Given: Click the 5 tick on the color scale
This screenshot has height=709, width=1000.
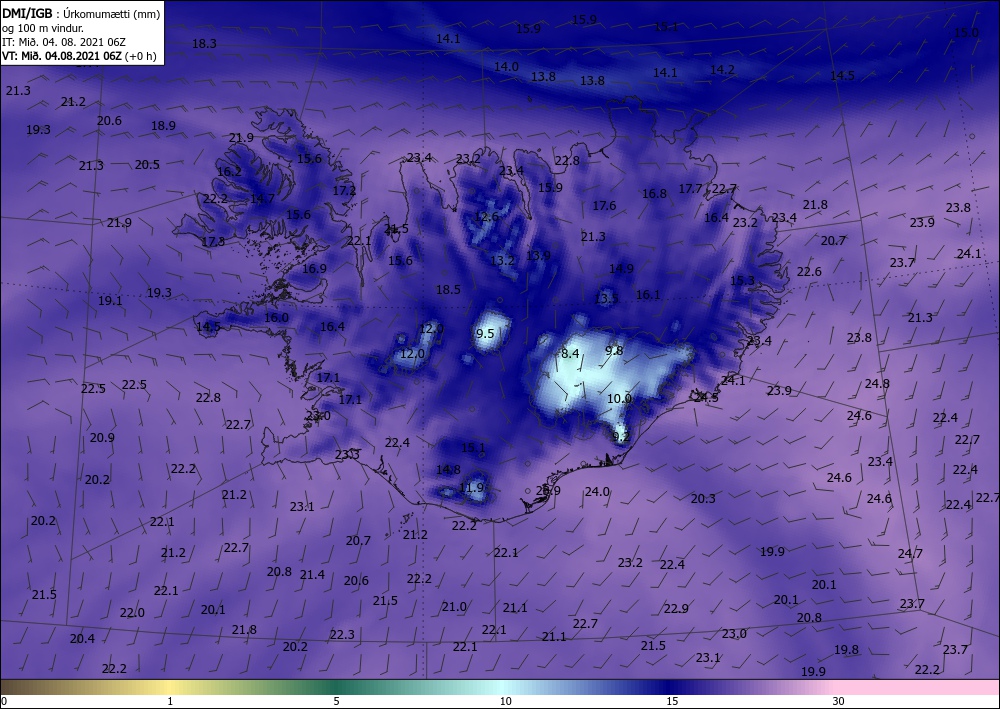Looking at the screenshot, I should [x=336, y=701].
